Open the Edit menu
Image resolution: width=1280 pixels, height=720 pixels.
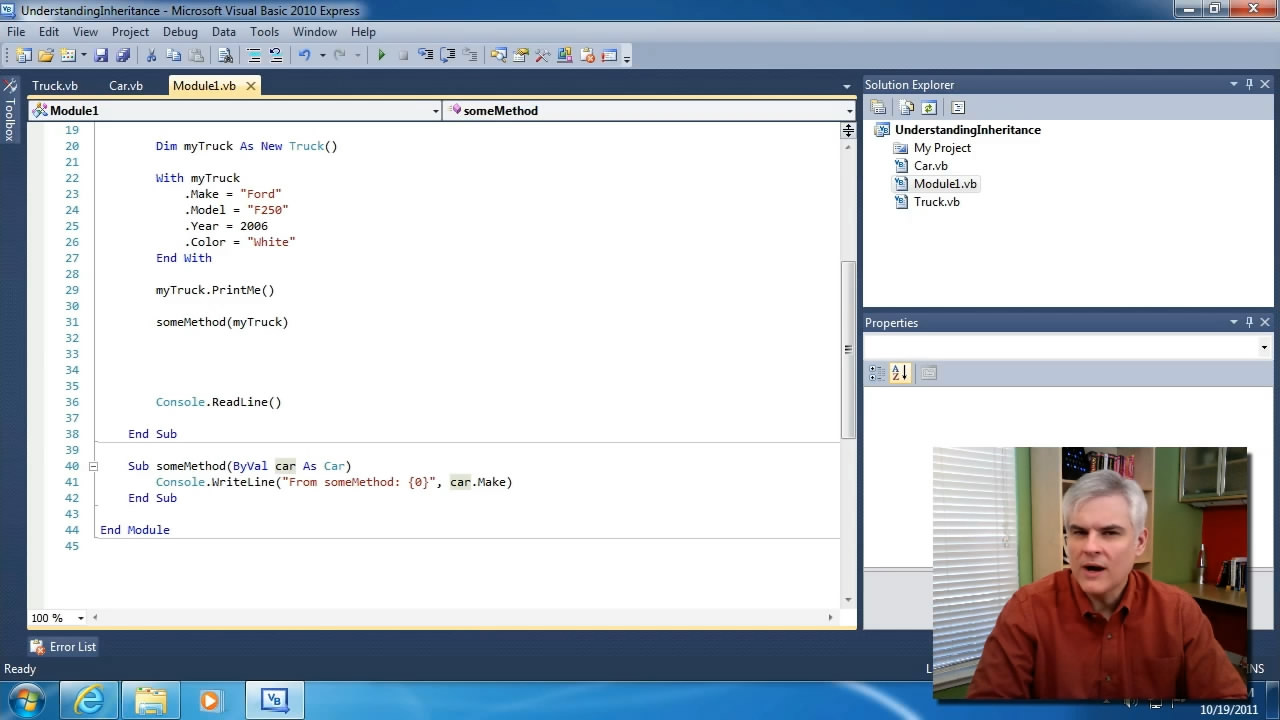click(49, 32)
